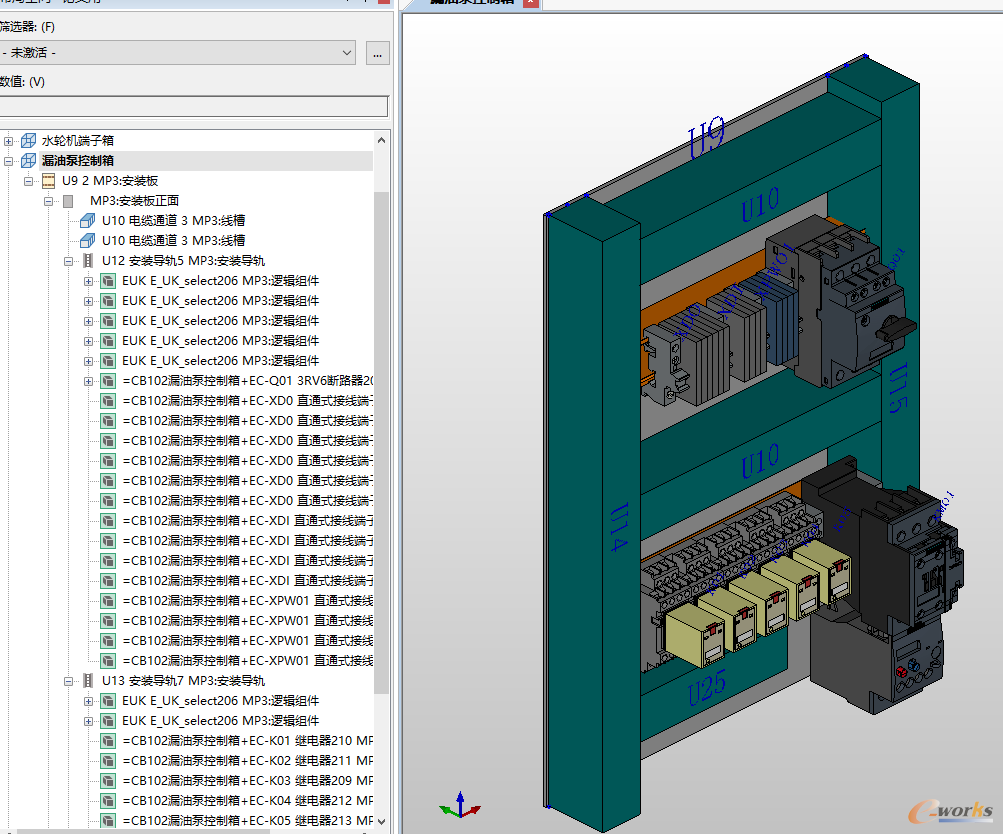Viewport: 1003px width, 834px height.
Task: Collapse the U12 安装导轨5 node
Action: pos(68,261)
